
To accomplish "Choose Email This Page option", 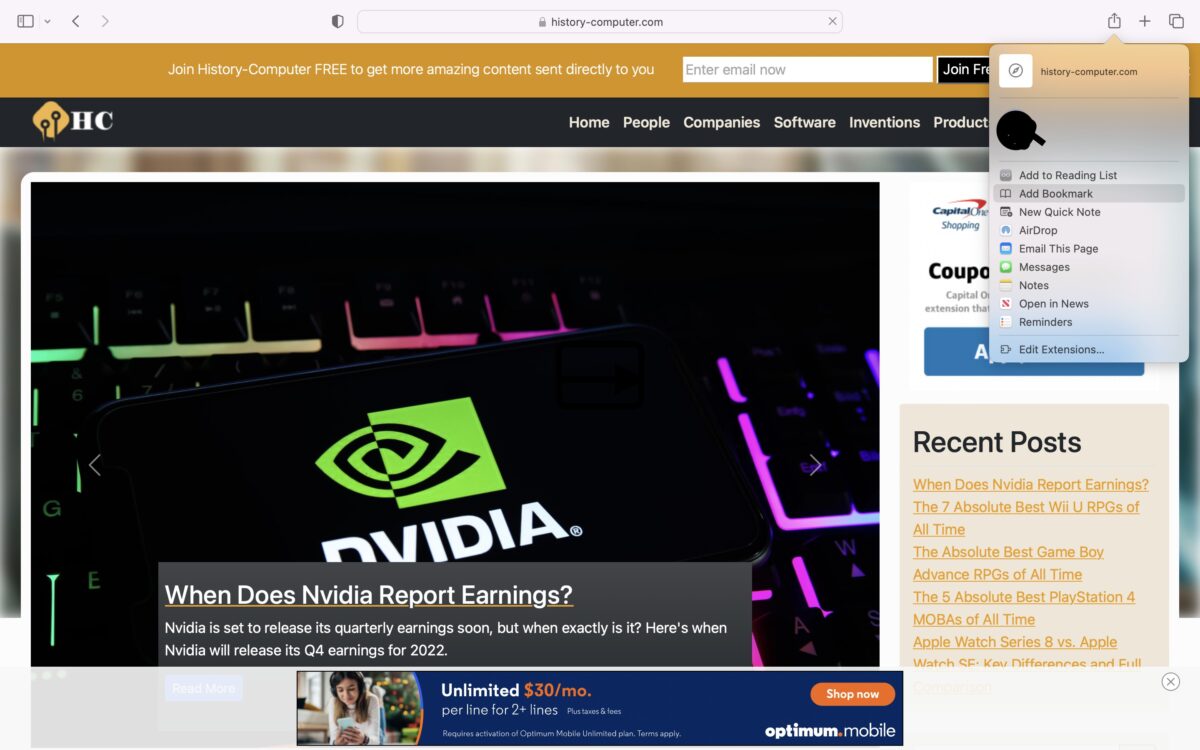I will click(1058, 249).
